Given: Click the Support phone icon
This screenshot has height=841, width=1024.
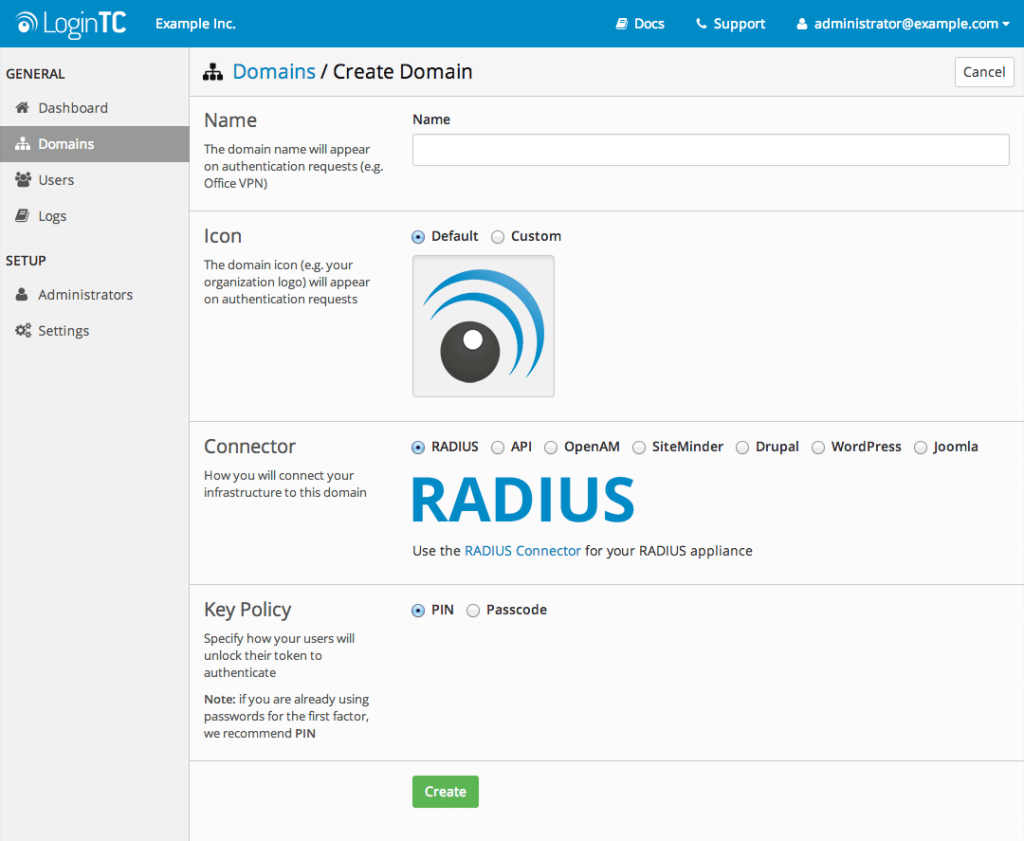Looking at the screenshot, I should 702,23.
